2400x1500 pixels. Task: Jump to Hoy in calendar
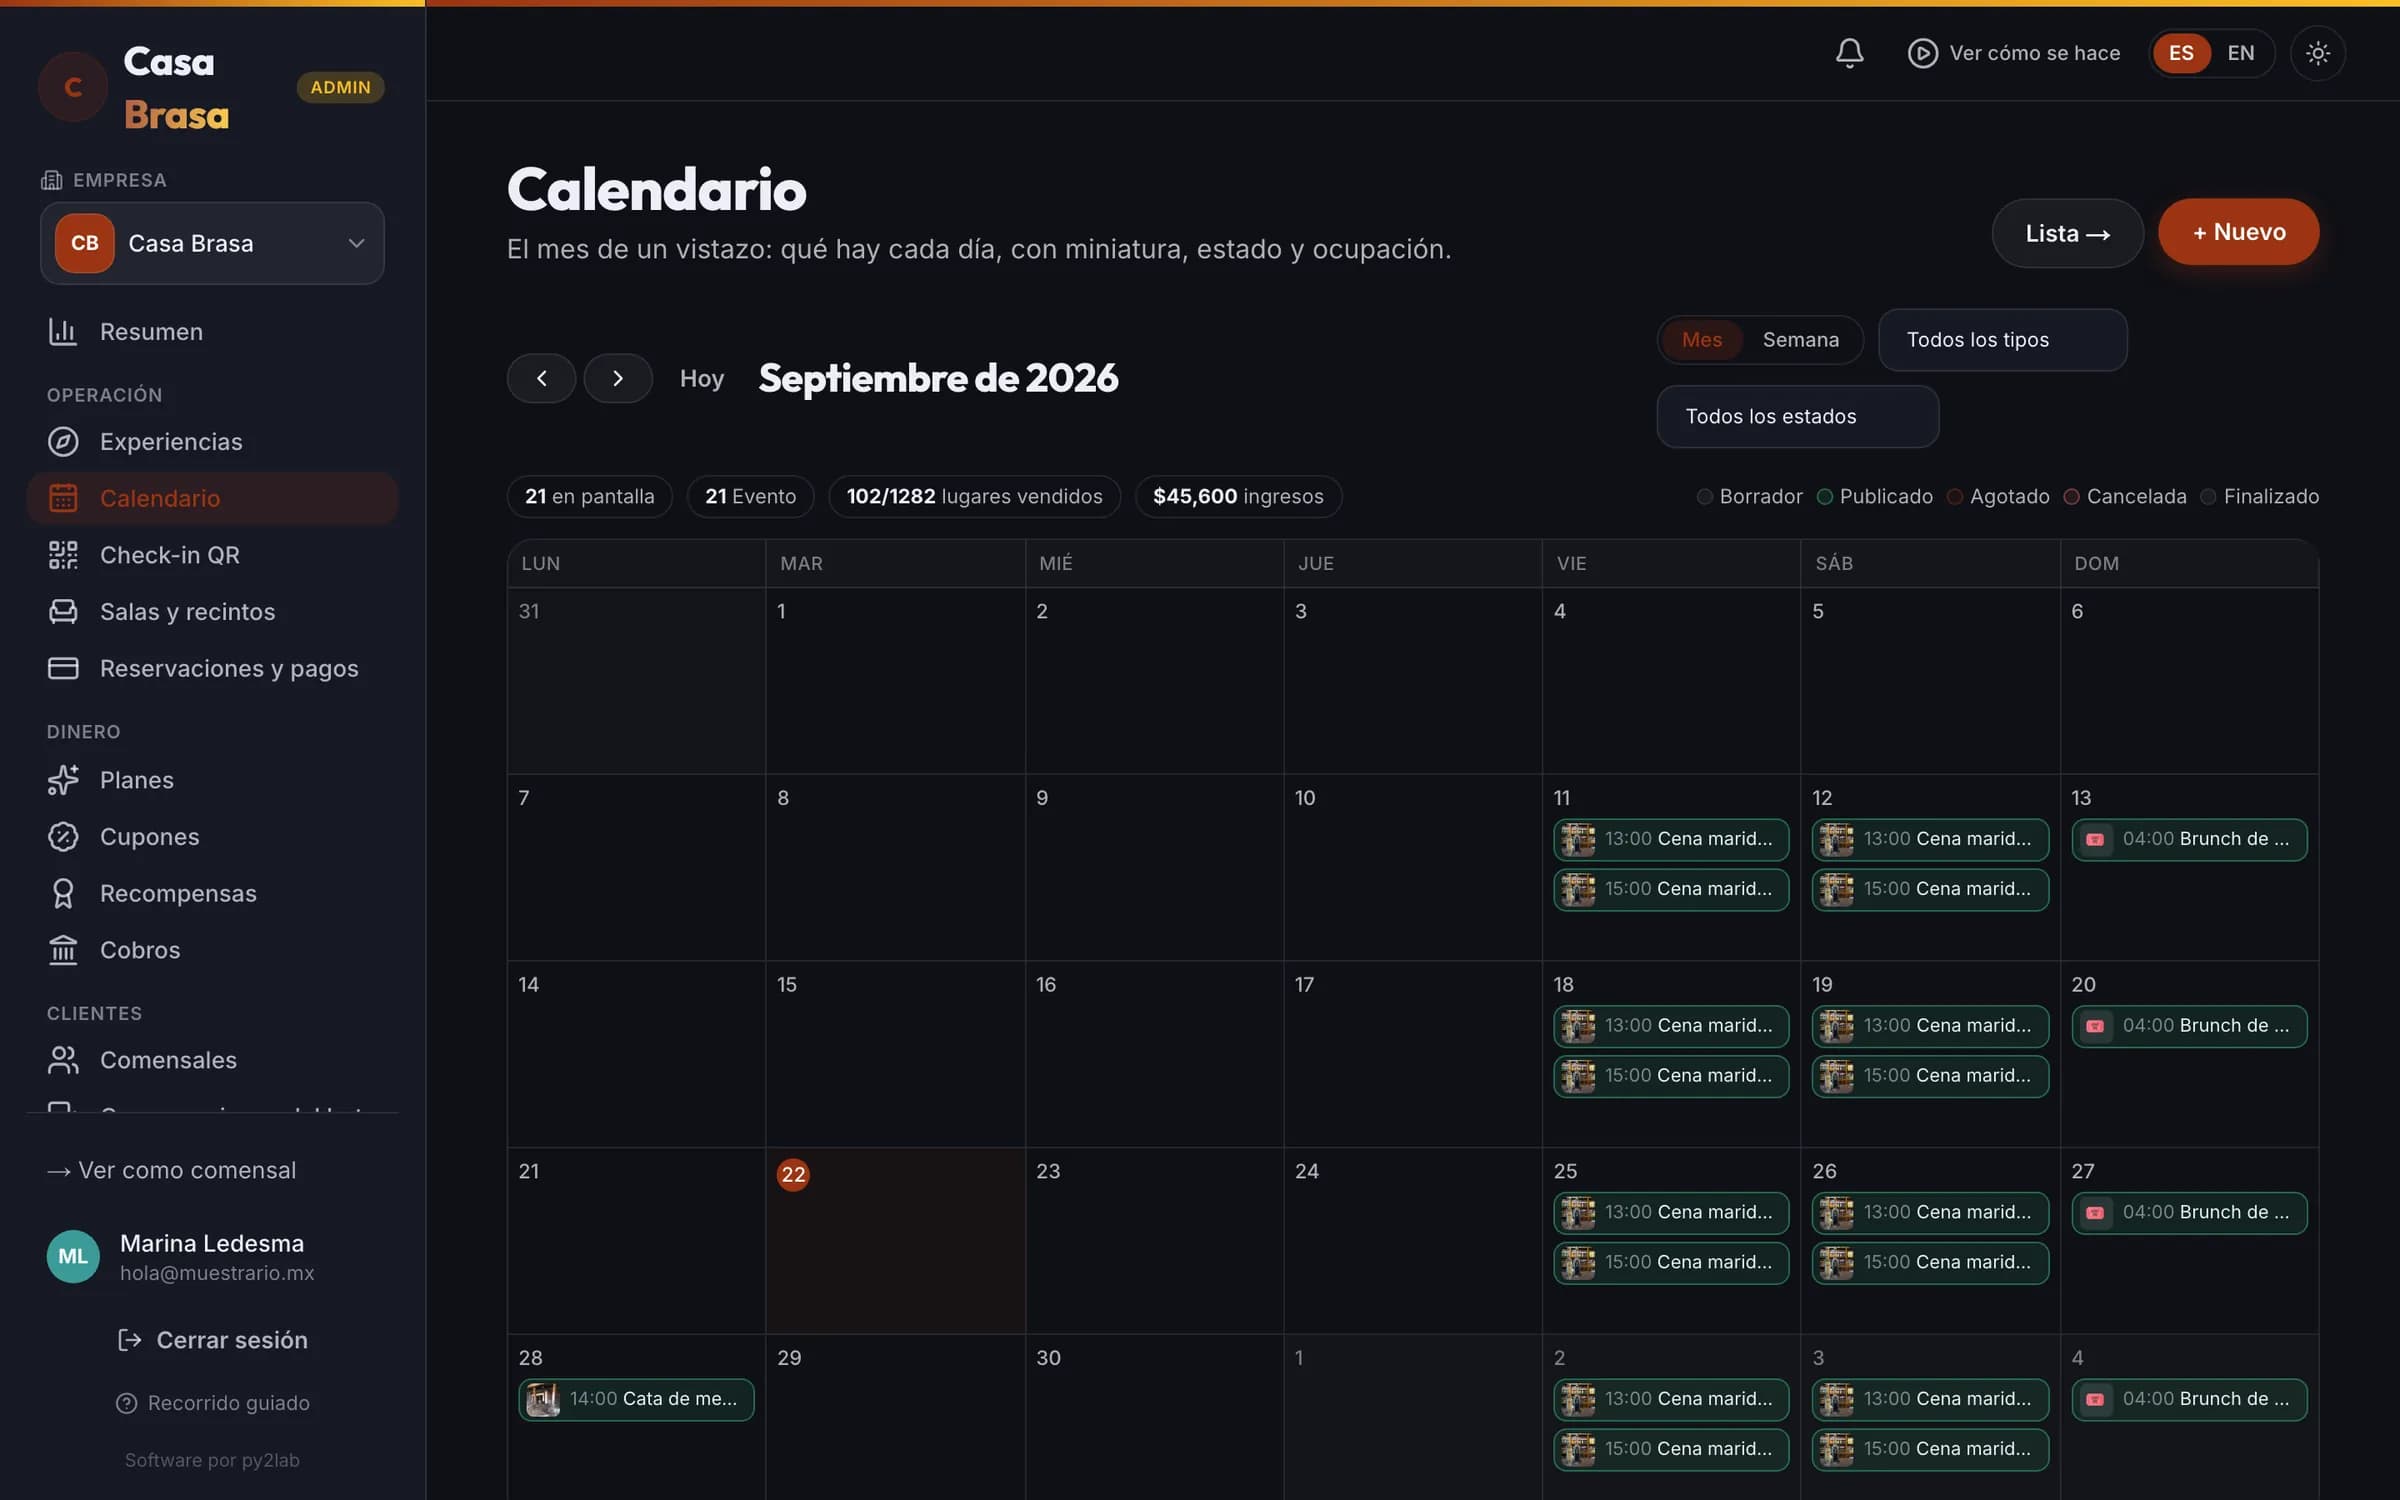pyautogui.click(x=701, y=378)
